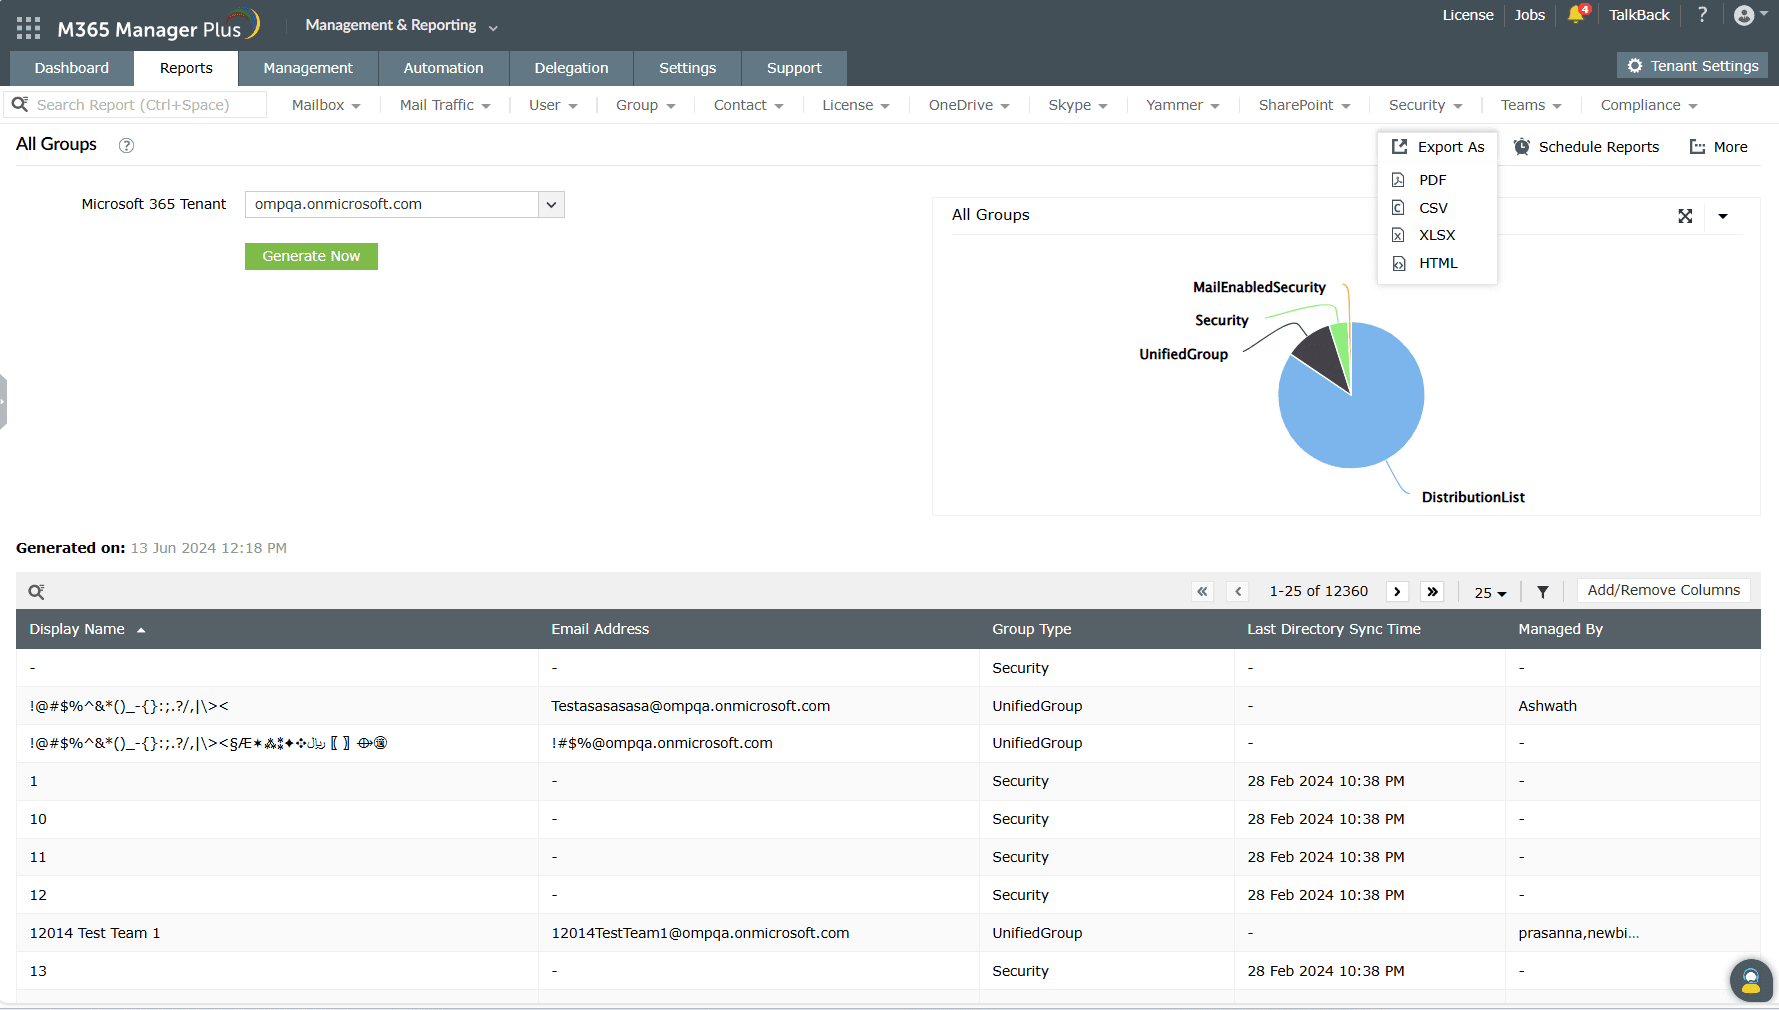Click Generate Now button

tap(311, 256)
